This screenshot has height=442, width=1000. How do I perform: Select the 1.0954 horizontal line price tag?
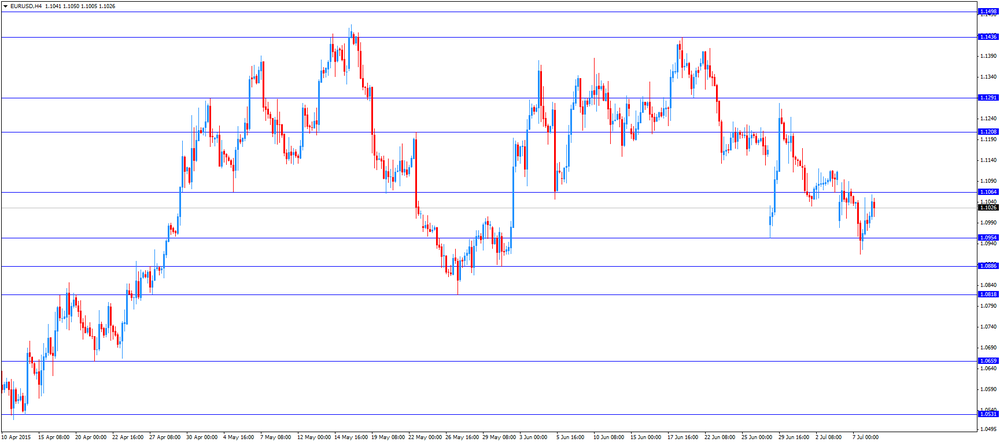[x=987, y=238]
